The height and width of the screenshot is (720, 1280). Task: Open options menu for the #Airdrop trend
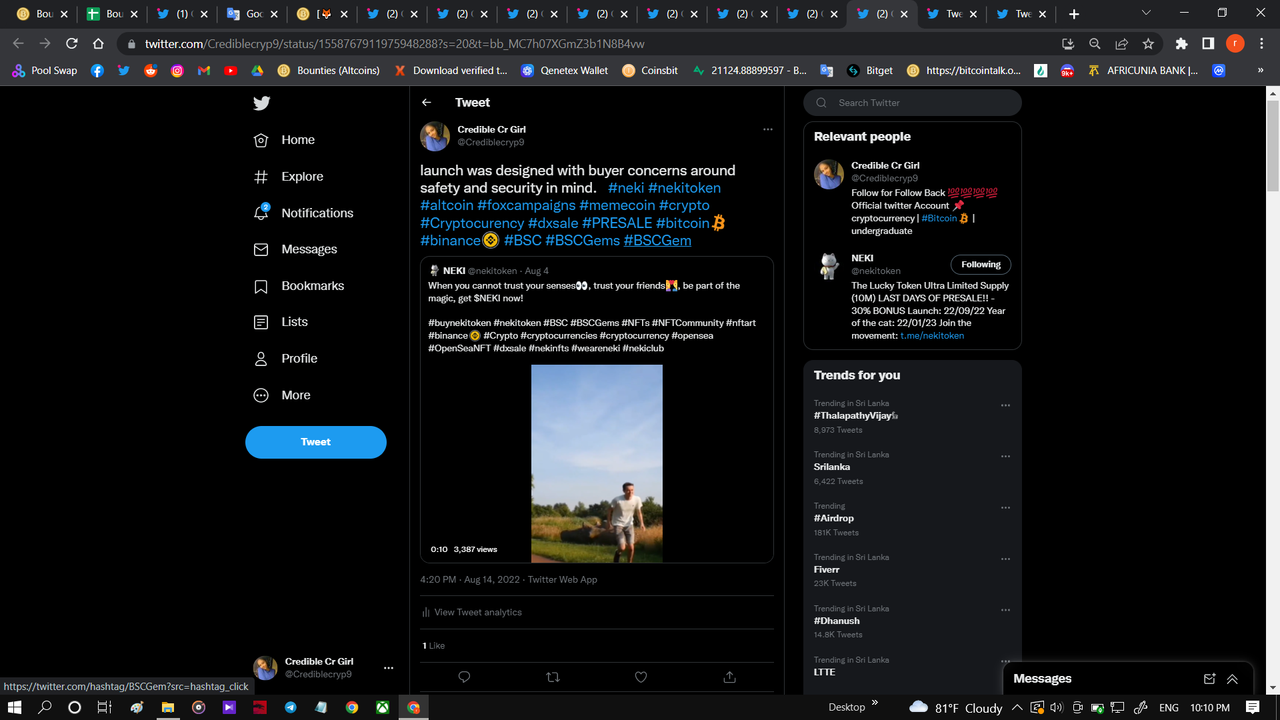tap(1005, 507)
